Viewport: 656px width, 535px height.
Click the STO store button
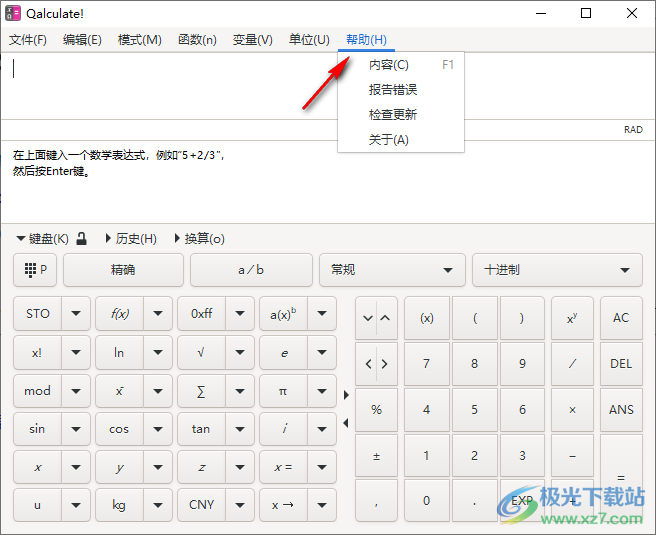(x=37, y=314)
